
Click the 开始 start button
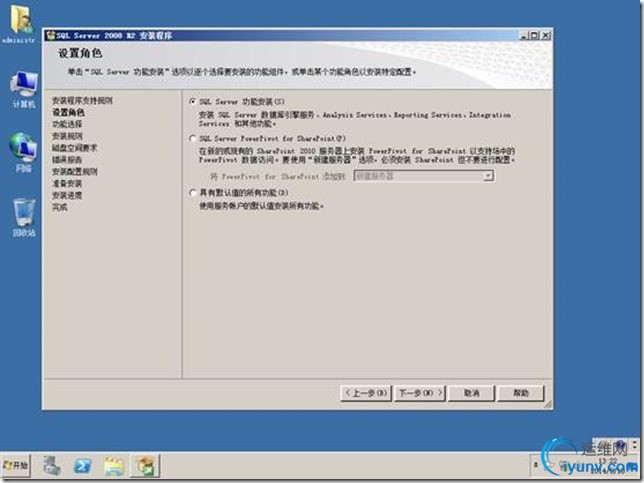tap(16, 465)
